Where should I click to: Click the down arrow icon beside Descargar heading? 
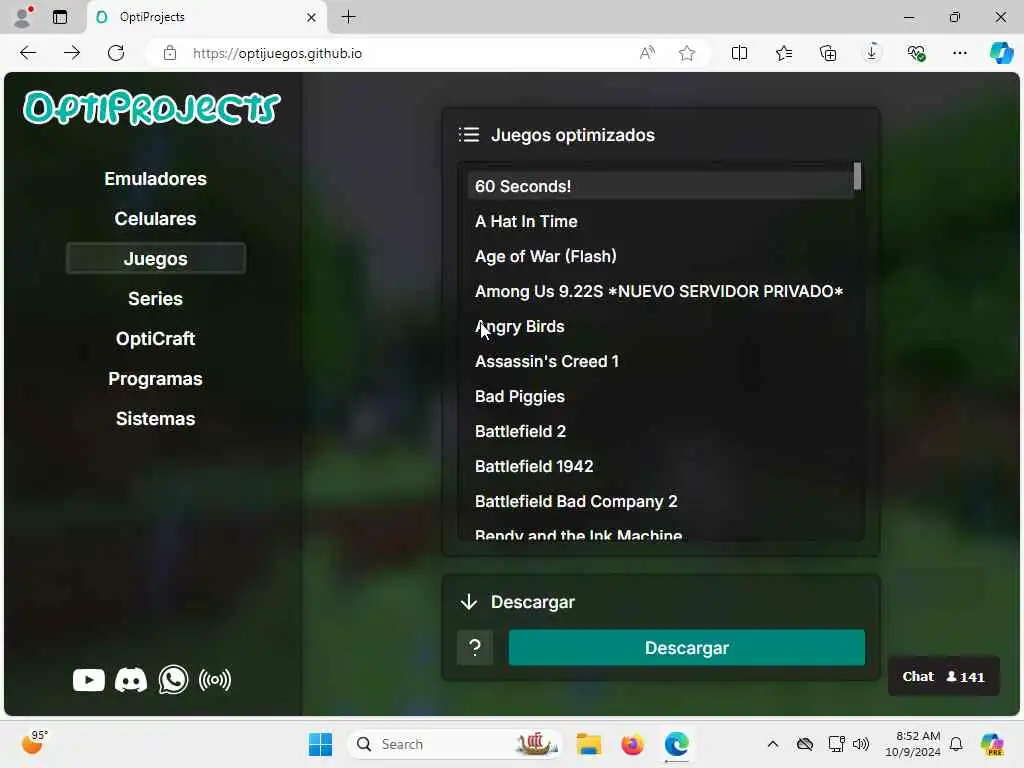[469, 601]
